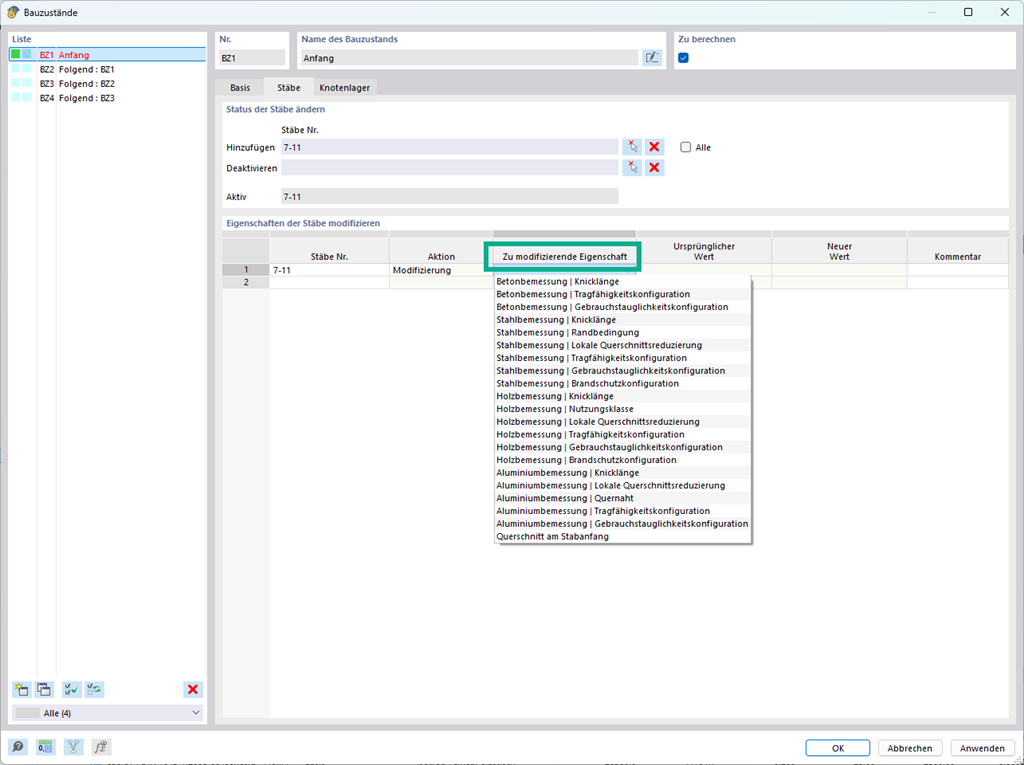Click the Abbrechen button
This screenshot has height=765, width=1024.
click(x=909, y=748)
